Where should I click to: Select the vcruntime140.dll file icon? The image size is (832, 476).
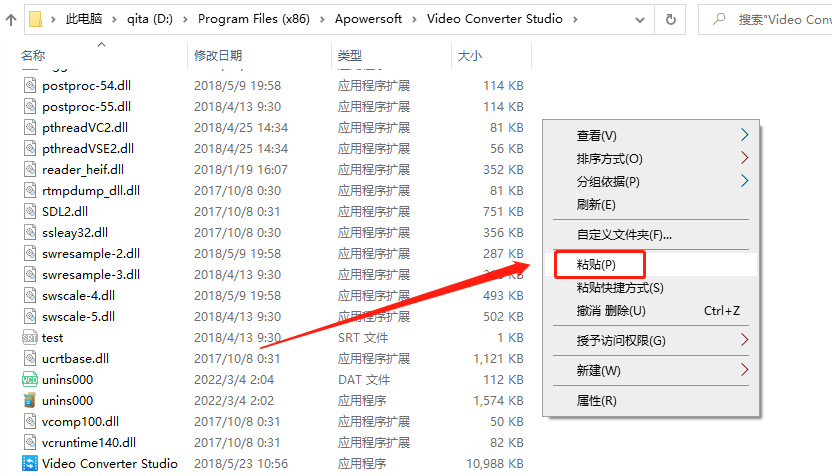pos(30,443)
